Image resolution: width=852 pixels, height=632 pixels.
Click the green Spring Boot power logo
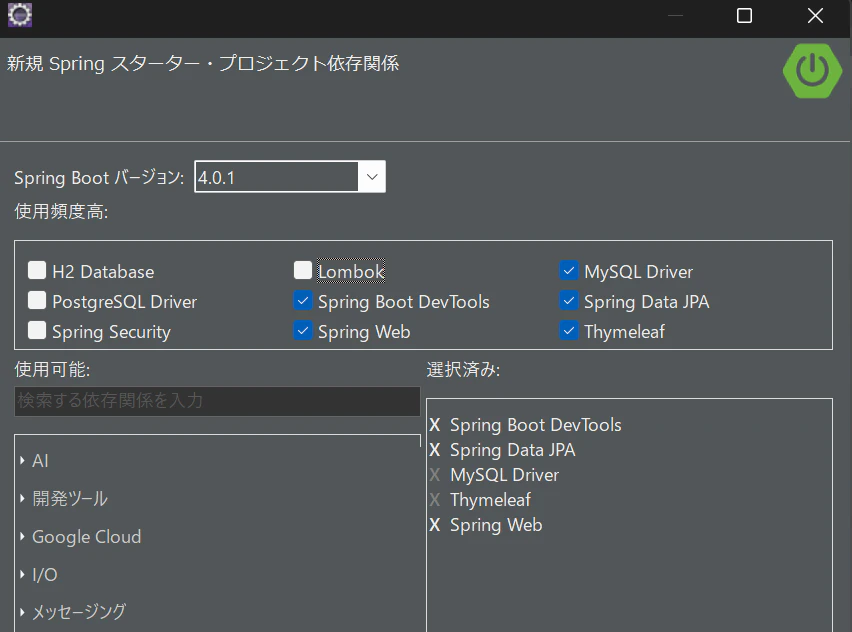click(812, 71)
